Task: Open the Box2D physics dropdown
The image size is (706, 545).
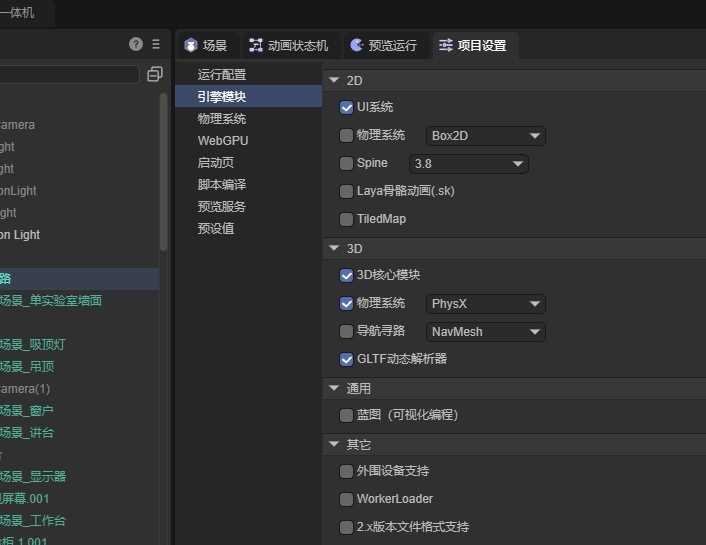Action: (x=485, y=136)
